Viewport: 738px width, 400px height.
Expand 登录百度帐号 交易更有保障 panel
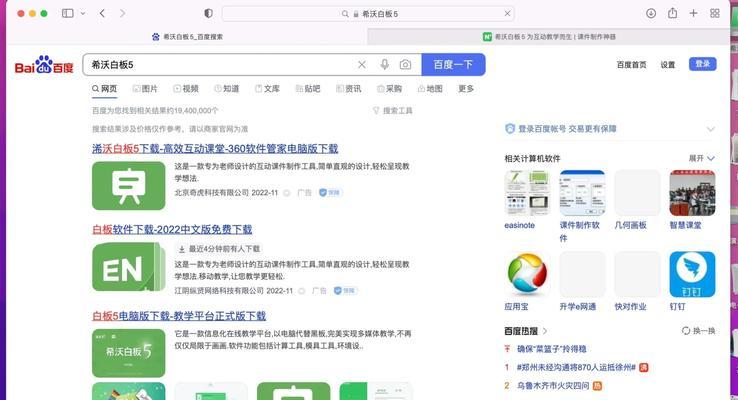pyautogui.click(x=711, y=129)
